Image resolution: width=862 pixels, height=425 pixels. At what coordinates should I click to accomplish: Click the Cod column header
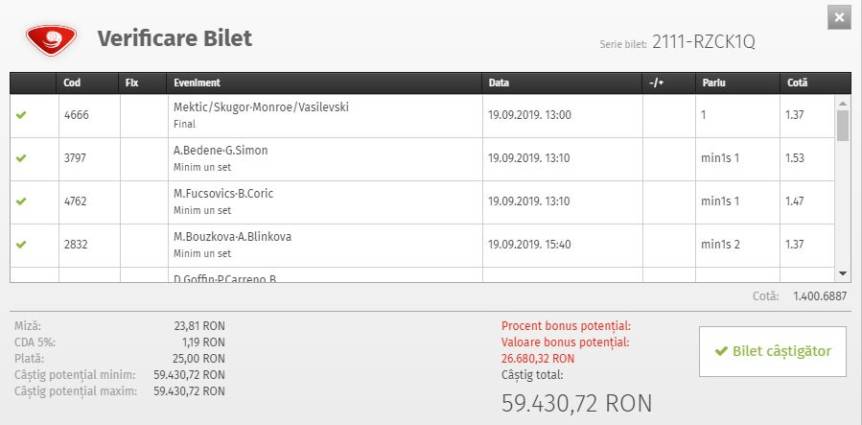71,83
